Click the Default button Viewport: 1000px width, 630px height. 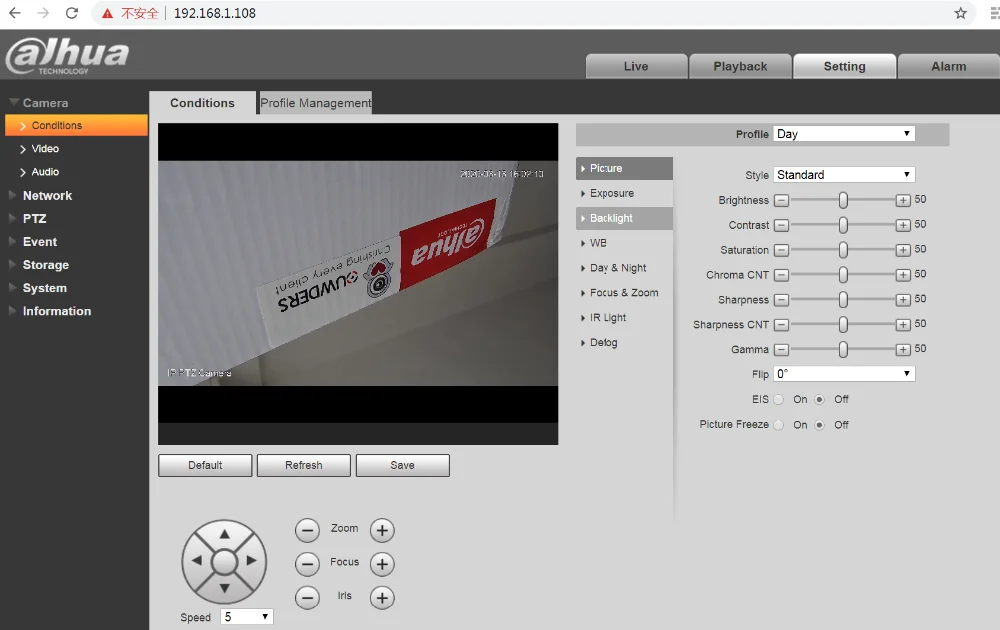pos(205,465)
